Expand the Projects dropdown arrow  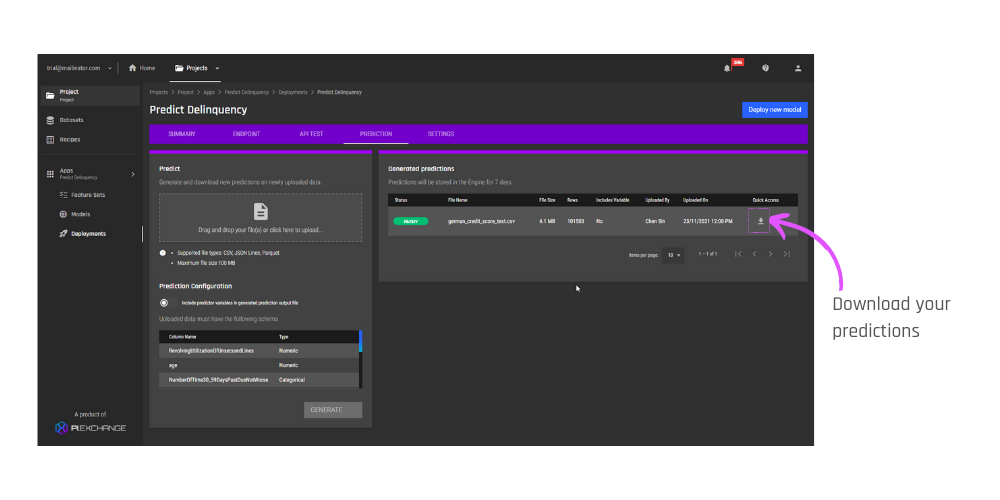point(217,68)
